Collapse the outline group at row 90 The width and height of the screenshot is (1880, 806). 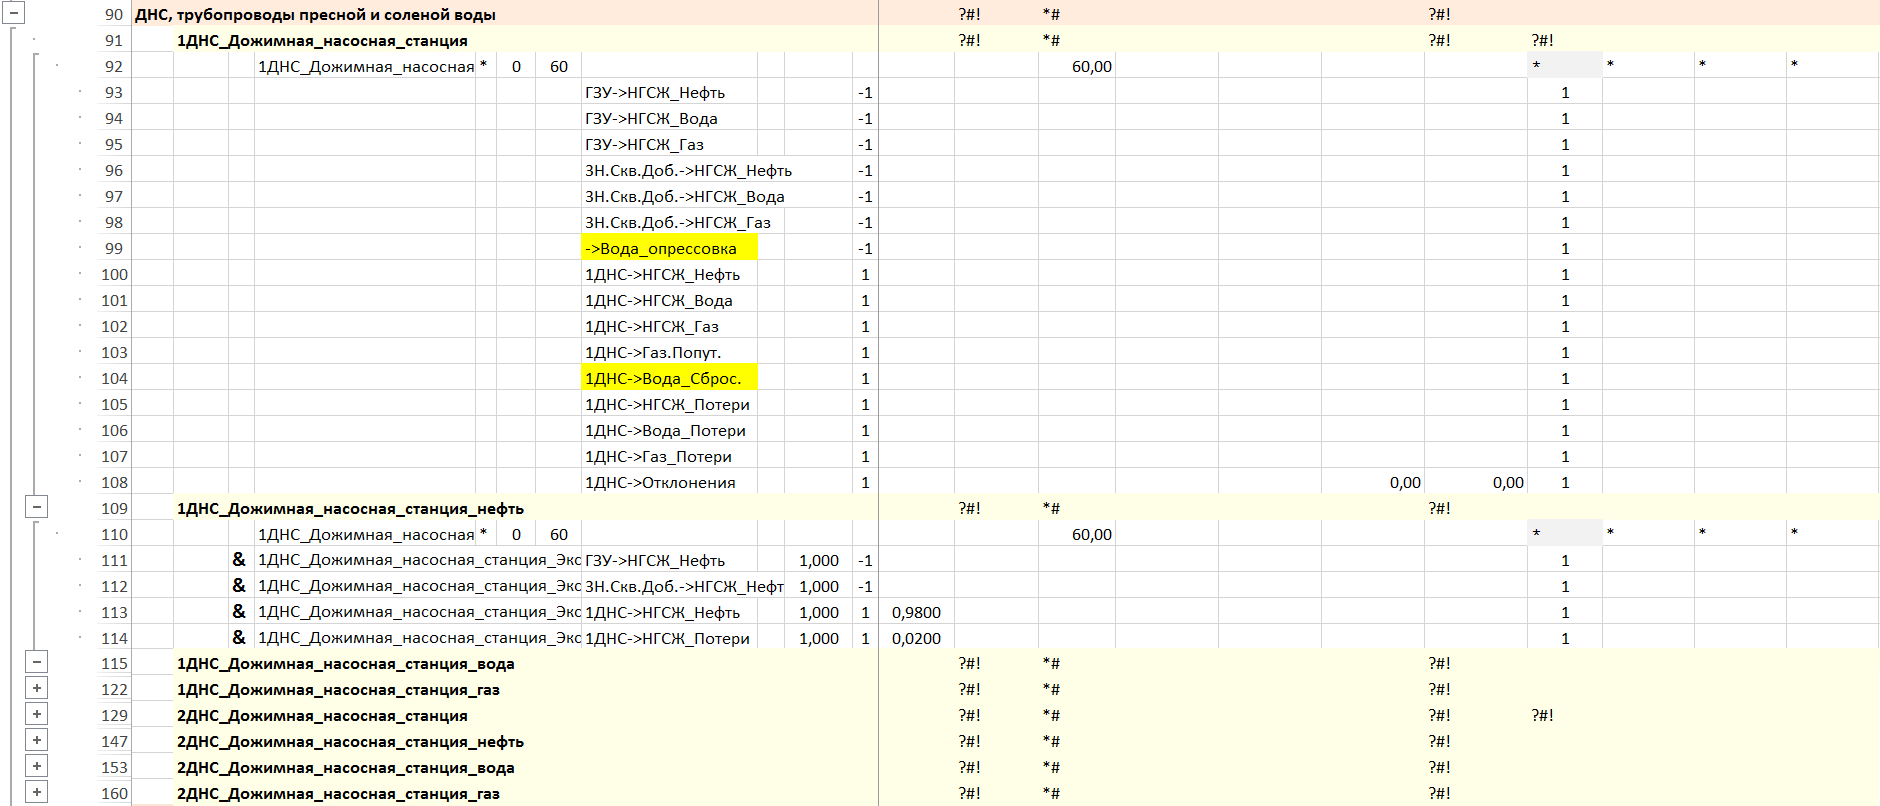(x=13, y=14)
